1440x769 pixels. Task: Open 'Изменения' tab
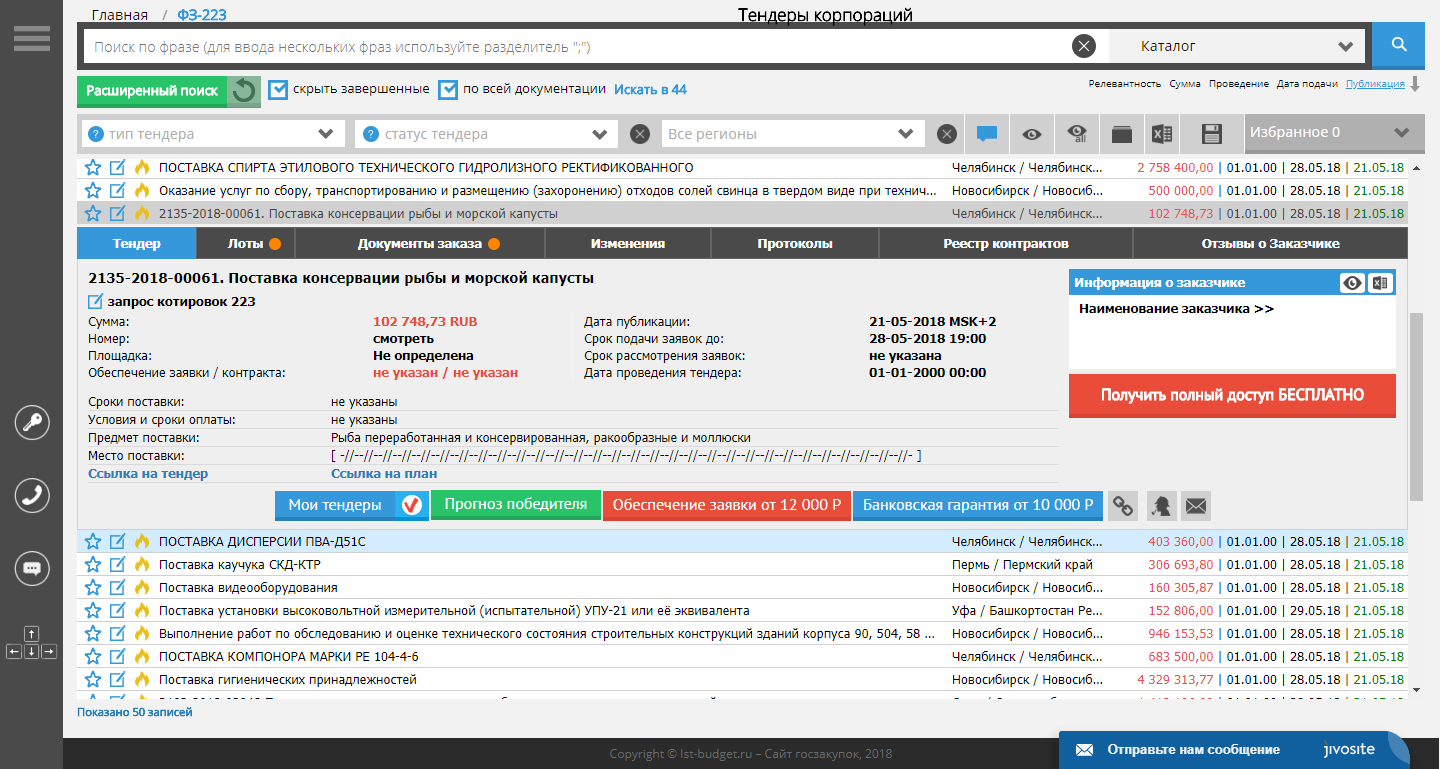click(628, 243)
